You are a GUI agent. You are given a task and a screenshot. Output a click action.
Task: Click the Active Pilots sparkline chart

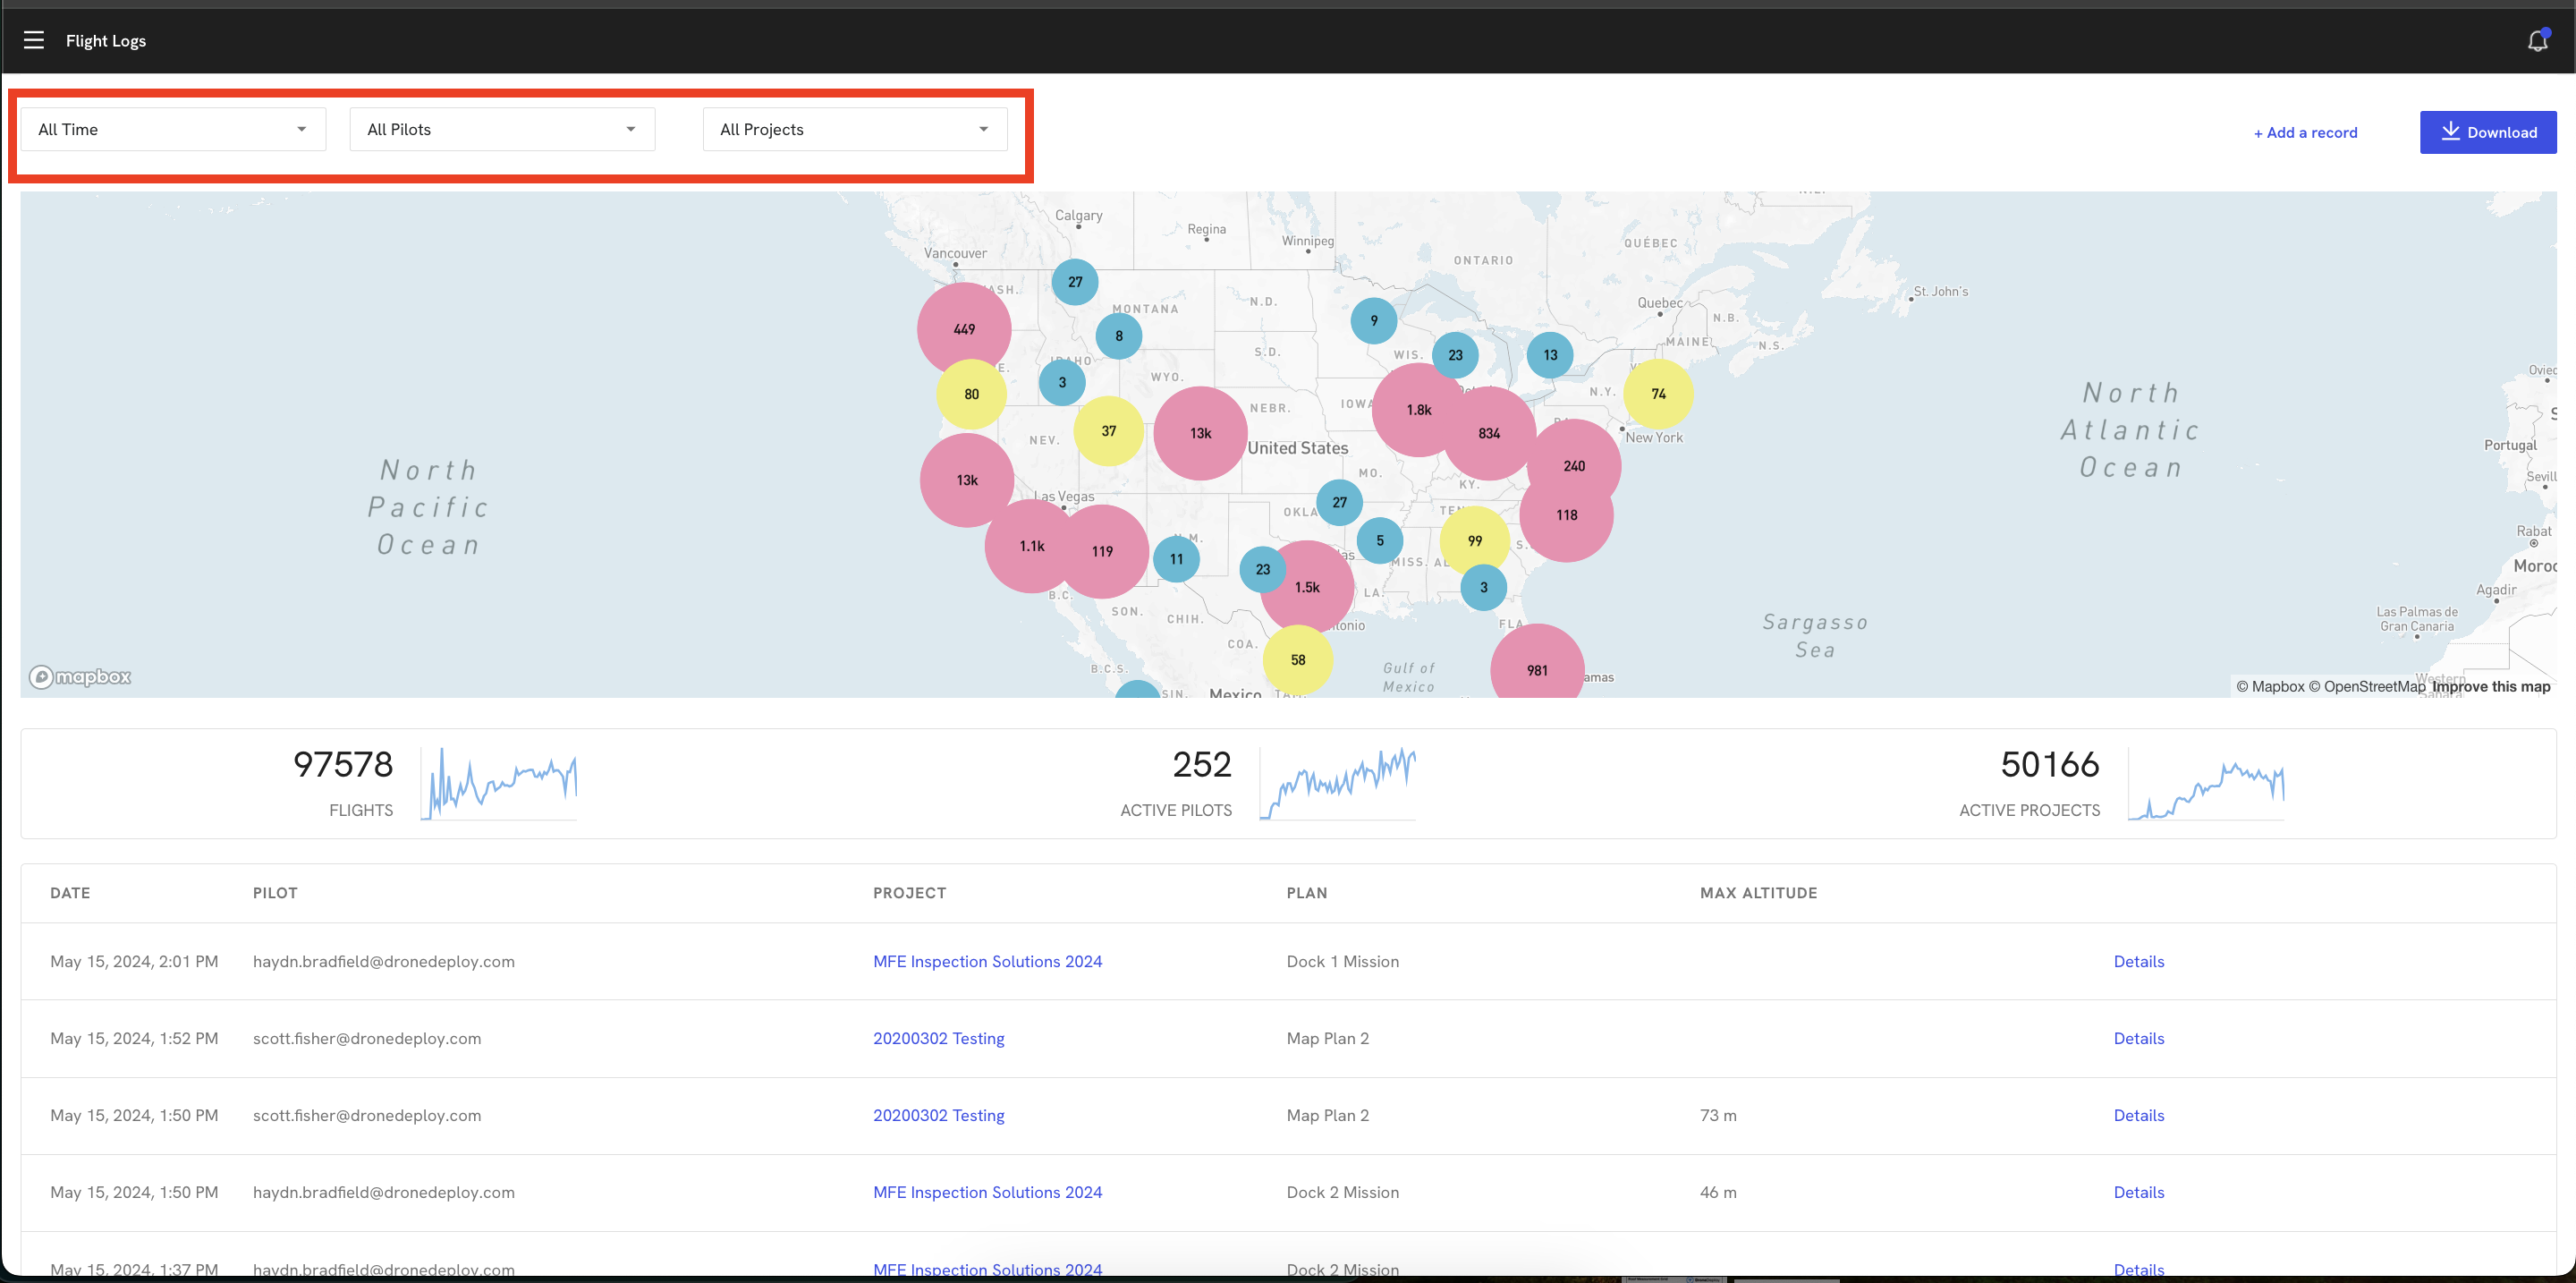pyautogui.click(x=1338, y=783)
